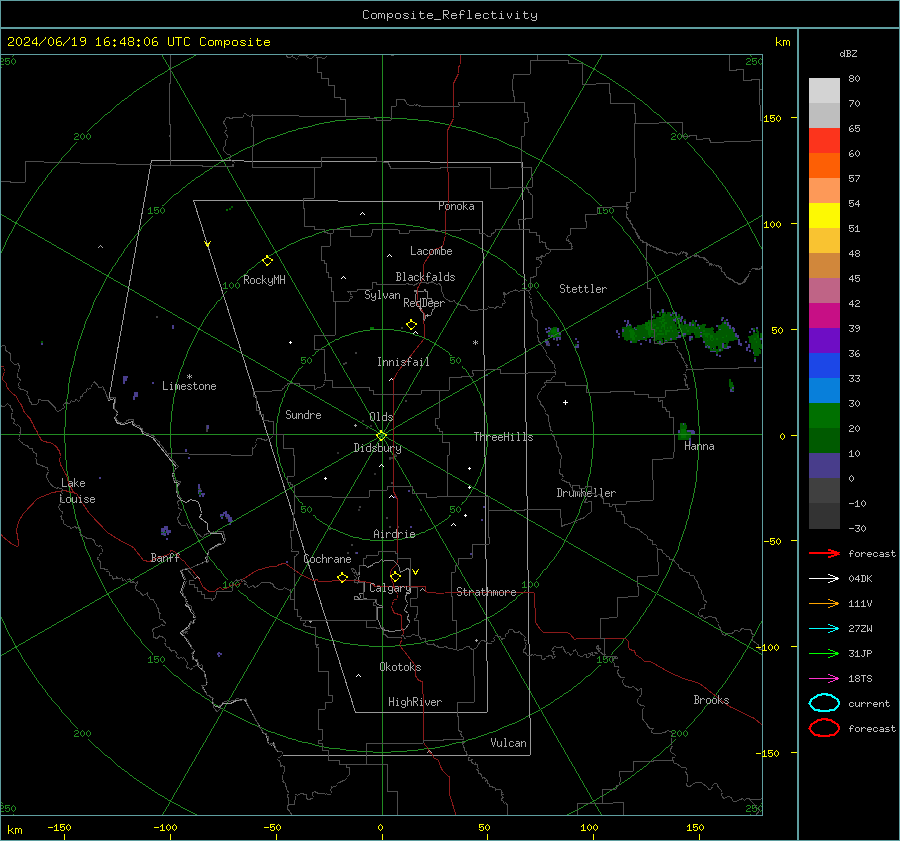Click the yellow diamond marker near RedDeer
The image size is (900, 841).
tap(411, 325)
